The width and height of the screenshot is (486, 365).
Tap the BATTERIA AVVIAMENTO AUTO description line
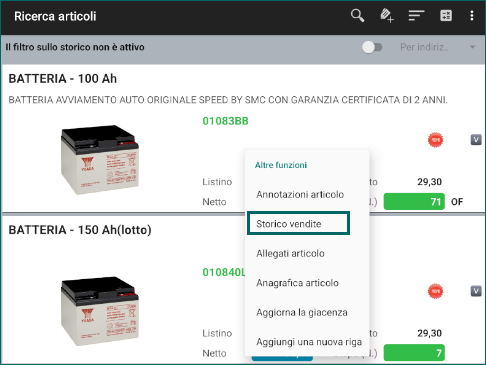coord(228,100)
